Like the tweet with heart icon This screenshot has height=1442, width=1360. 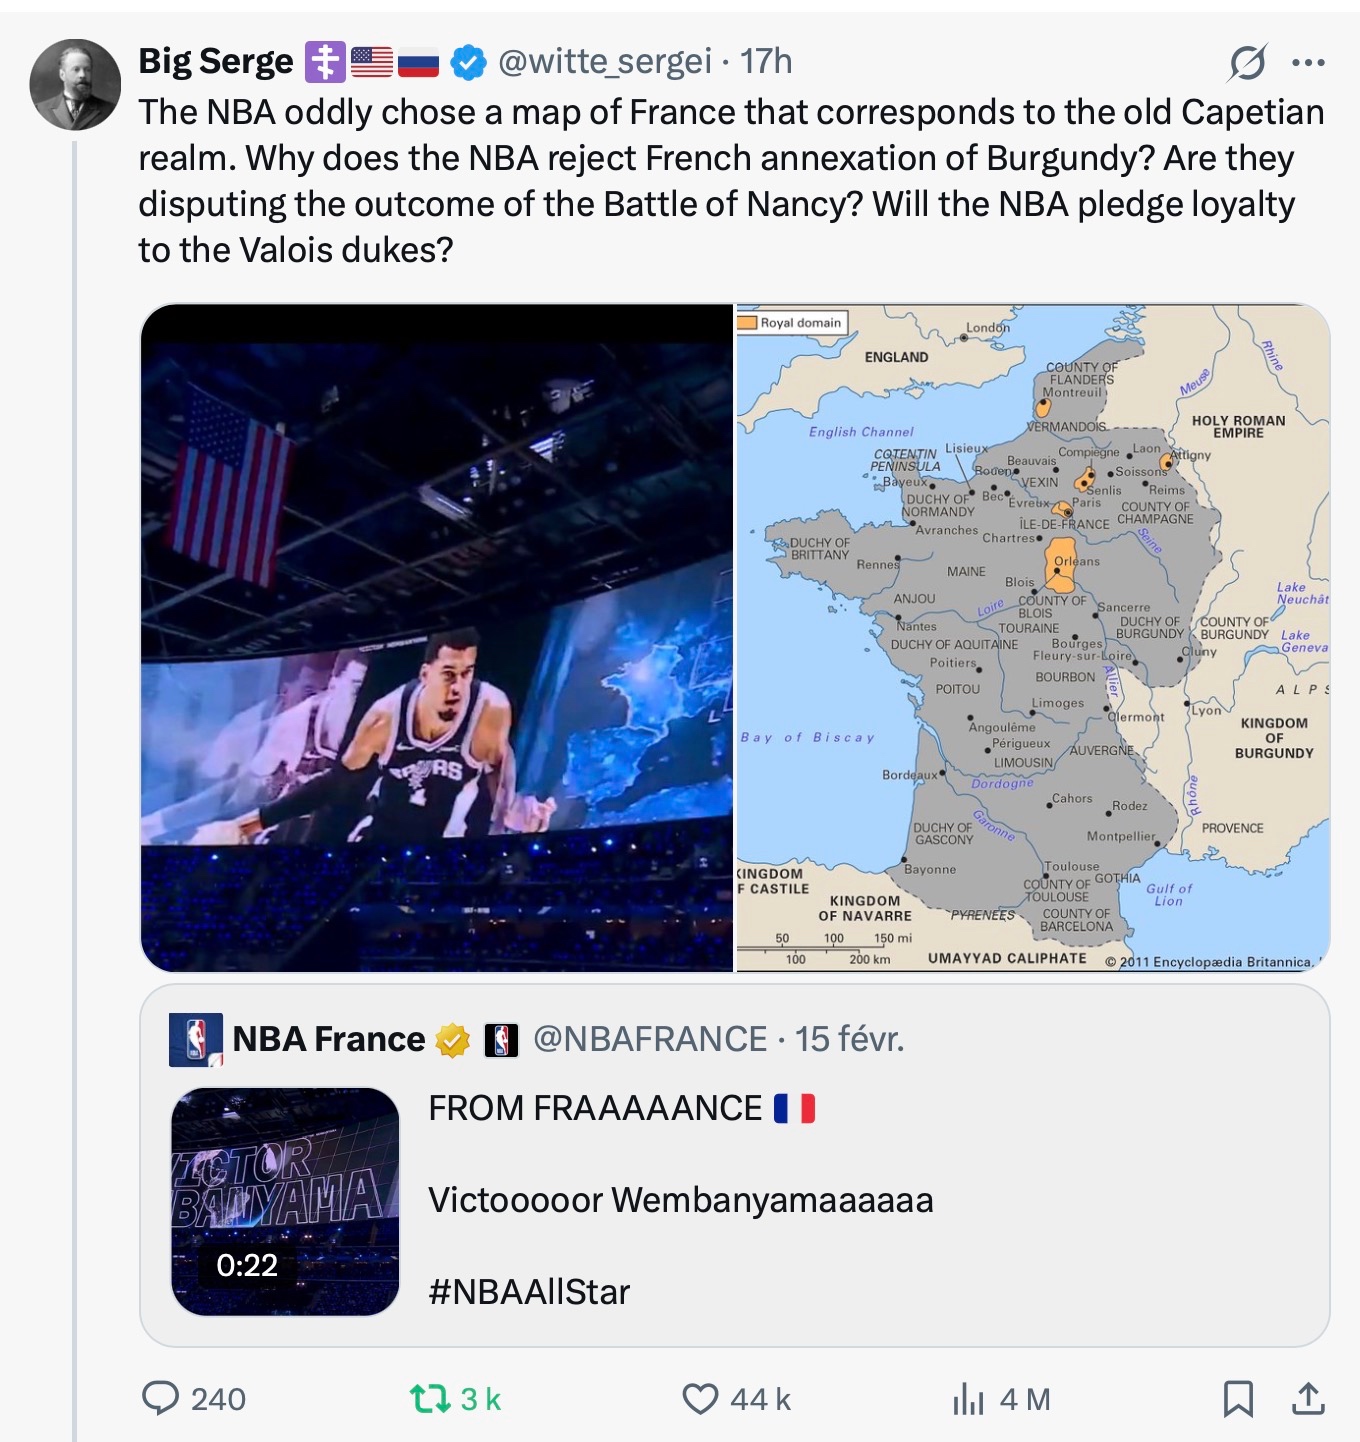pos(700,1398)
